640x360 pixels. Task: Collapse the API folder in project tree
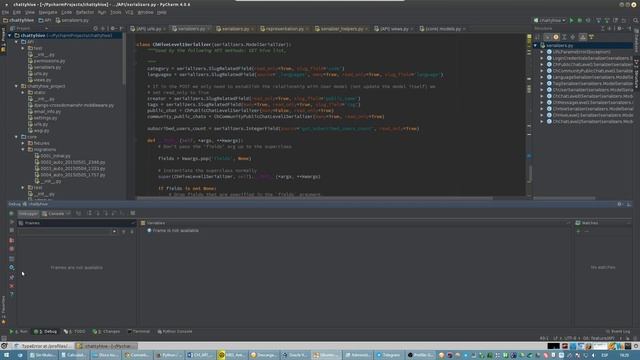[x=16, y=42]
